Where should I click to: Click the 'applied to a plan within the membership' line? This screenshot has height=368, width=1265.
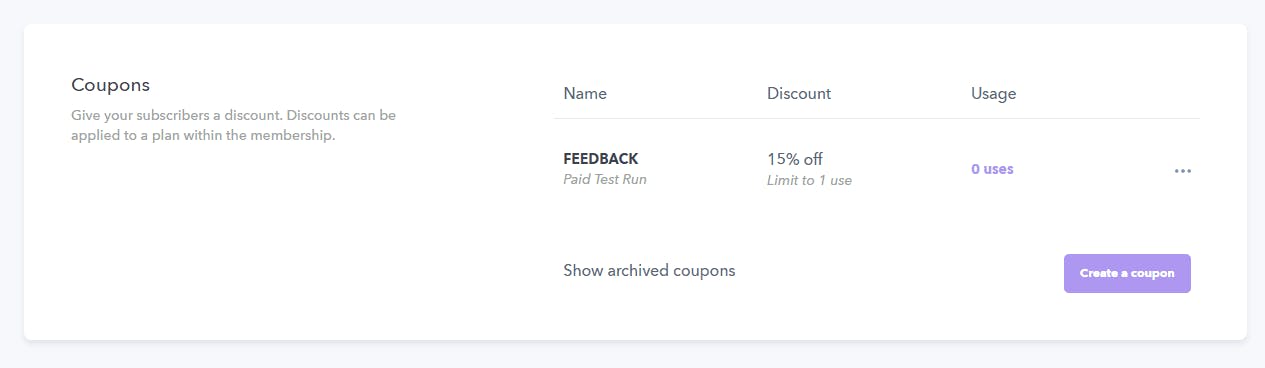[203, 135]
